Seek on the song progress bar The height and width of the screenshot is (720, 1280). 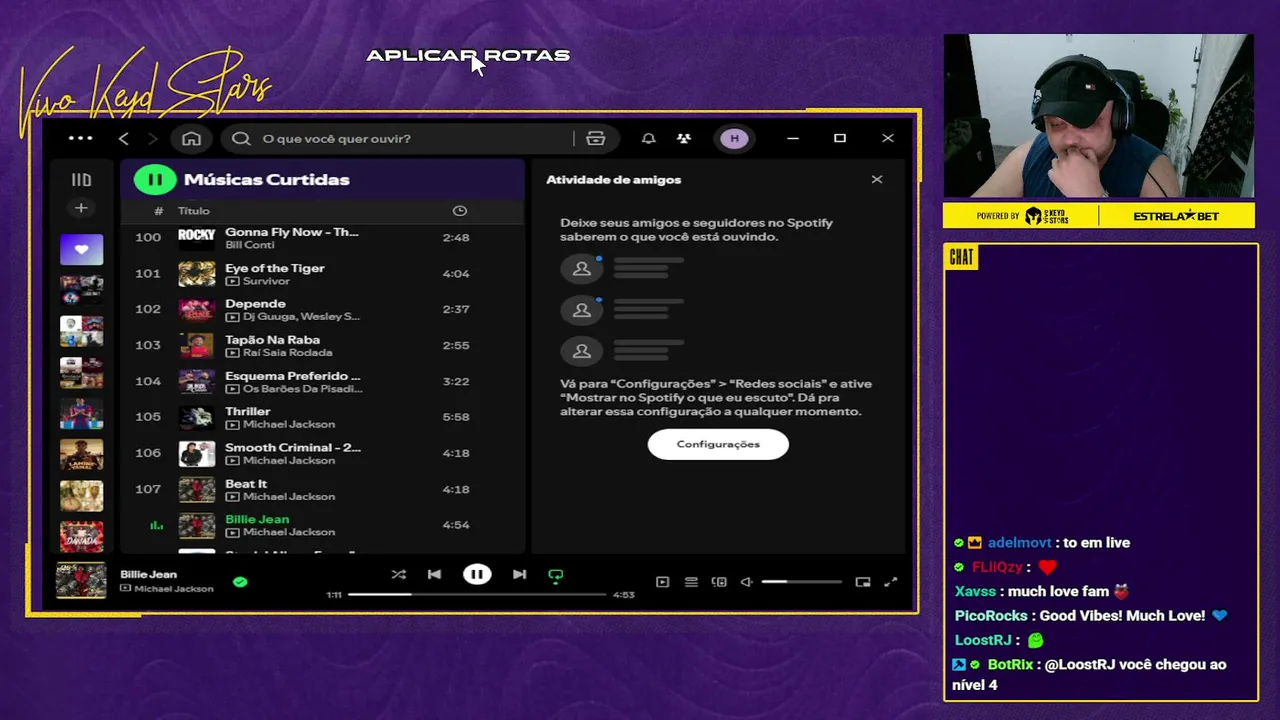477,594
